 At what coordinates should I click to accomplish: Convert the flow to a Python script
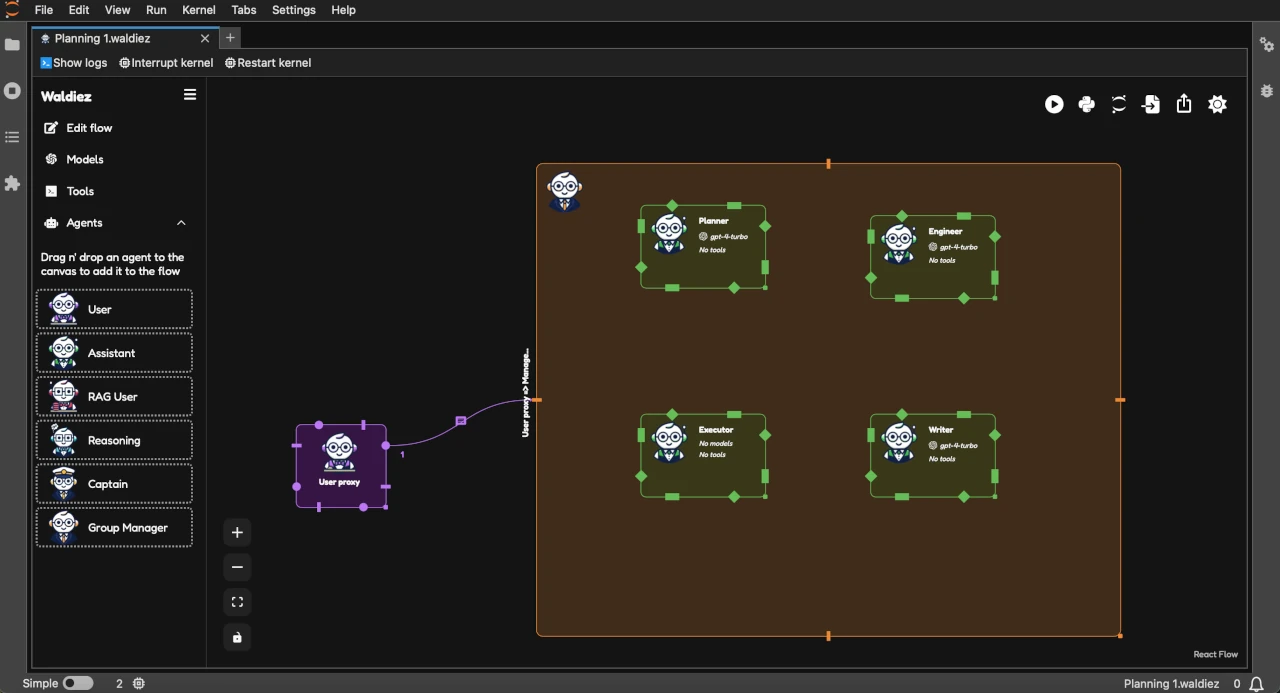pos(1087,104)
